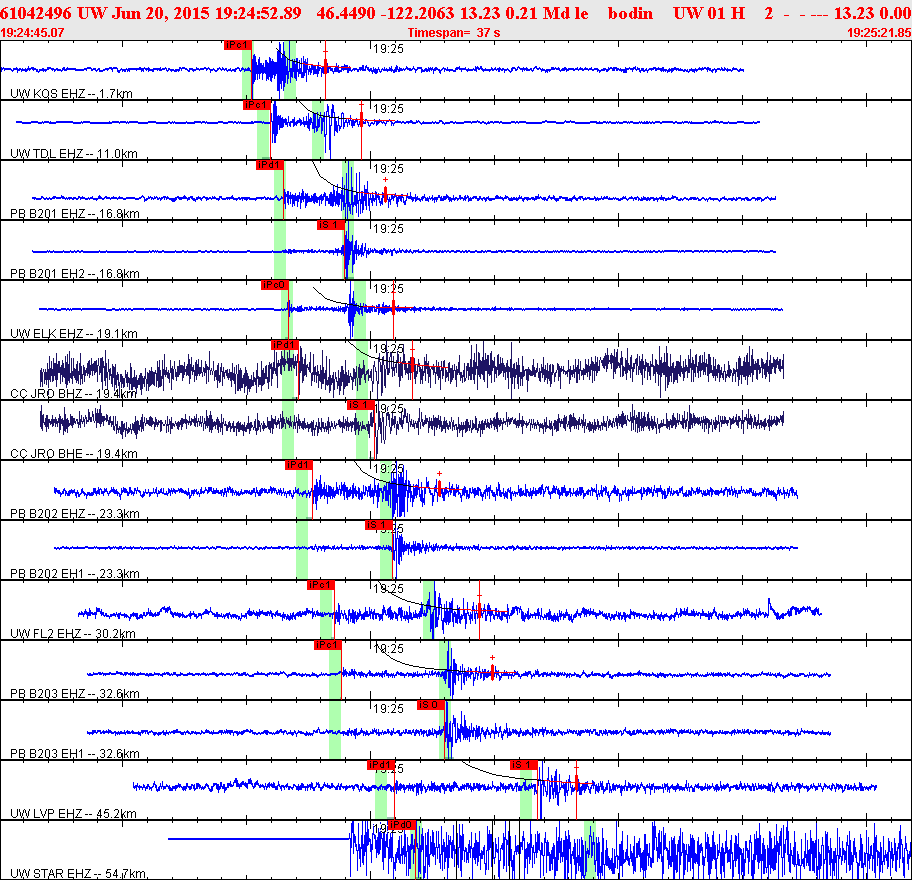This screenshot has width=912, height=880.
Task: Select the iPc1 pick flag on KOS EHZ
Action: pyautogui.click(x=237, y=45)
